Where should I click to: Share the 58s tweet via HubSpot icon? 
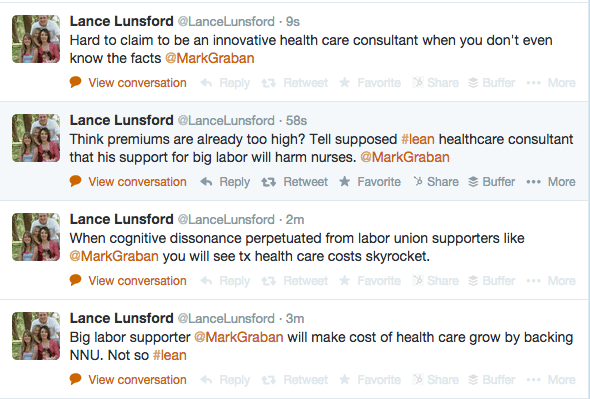pyautogui.click(x=436, y=182)
